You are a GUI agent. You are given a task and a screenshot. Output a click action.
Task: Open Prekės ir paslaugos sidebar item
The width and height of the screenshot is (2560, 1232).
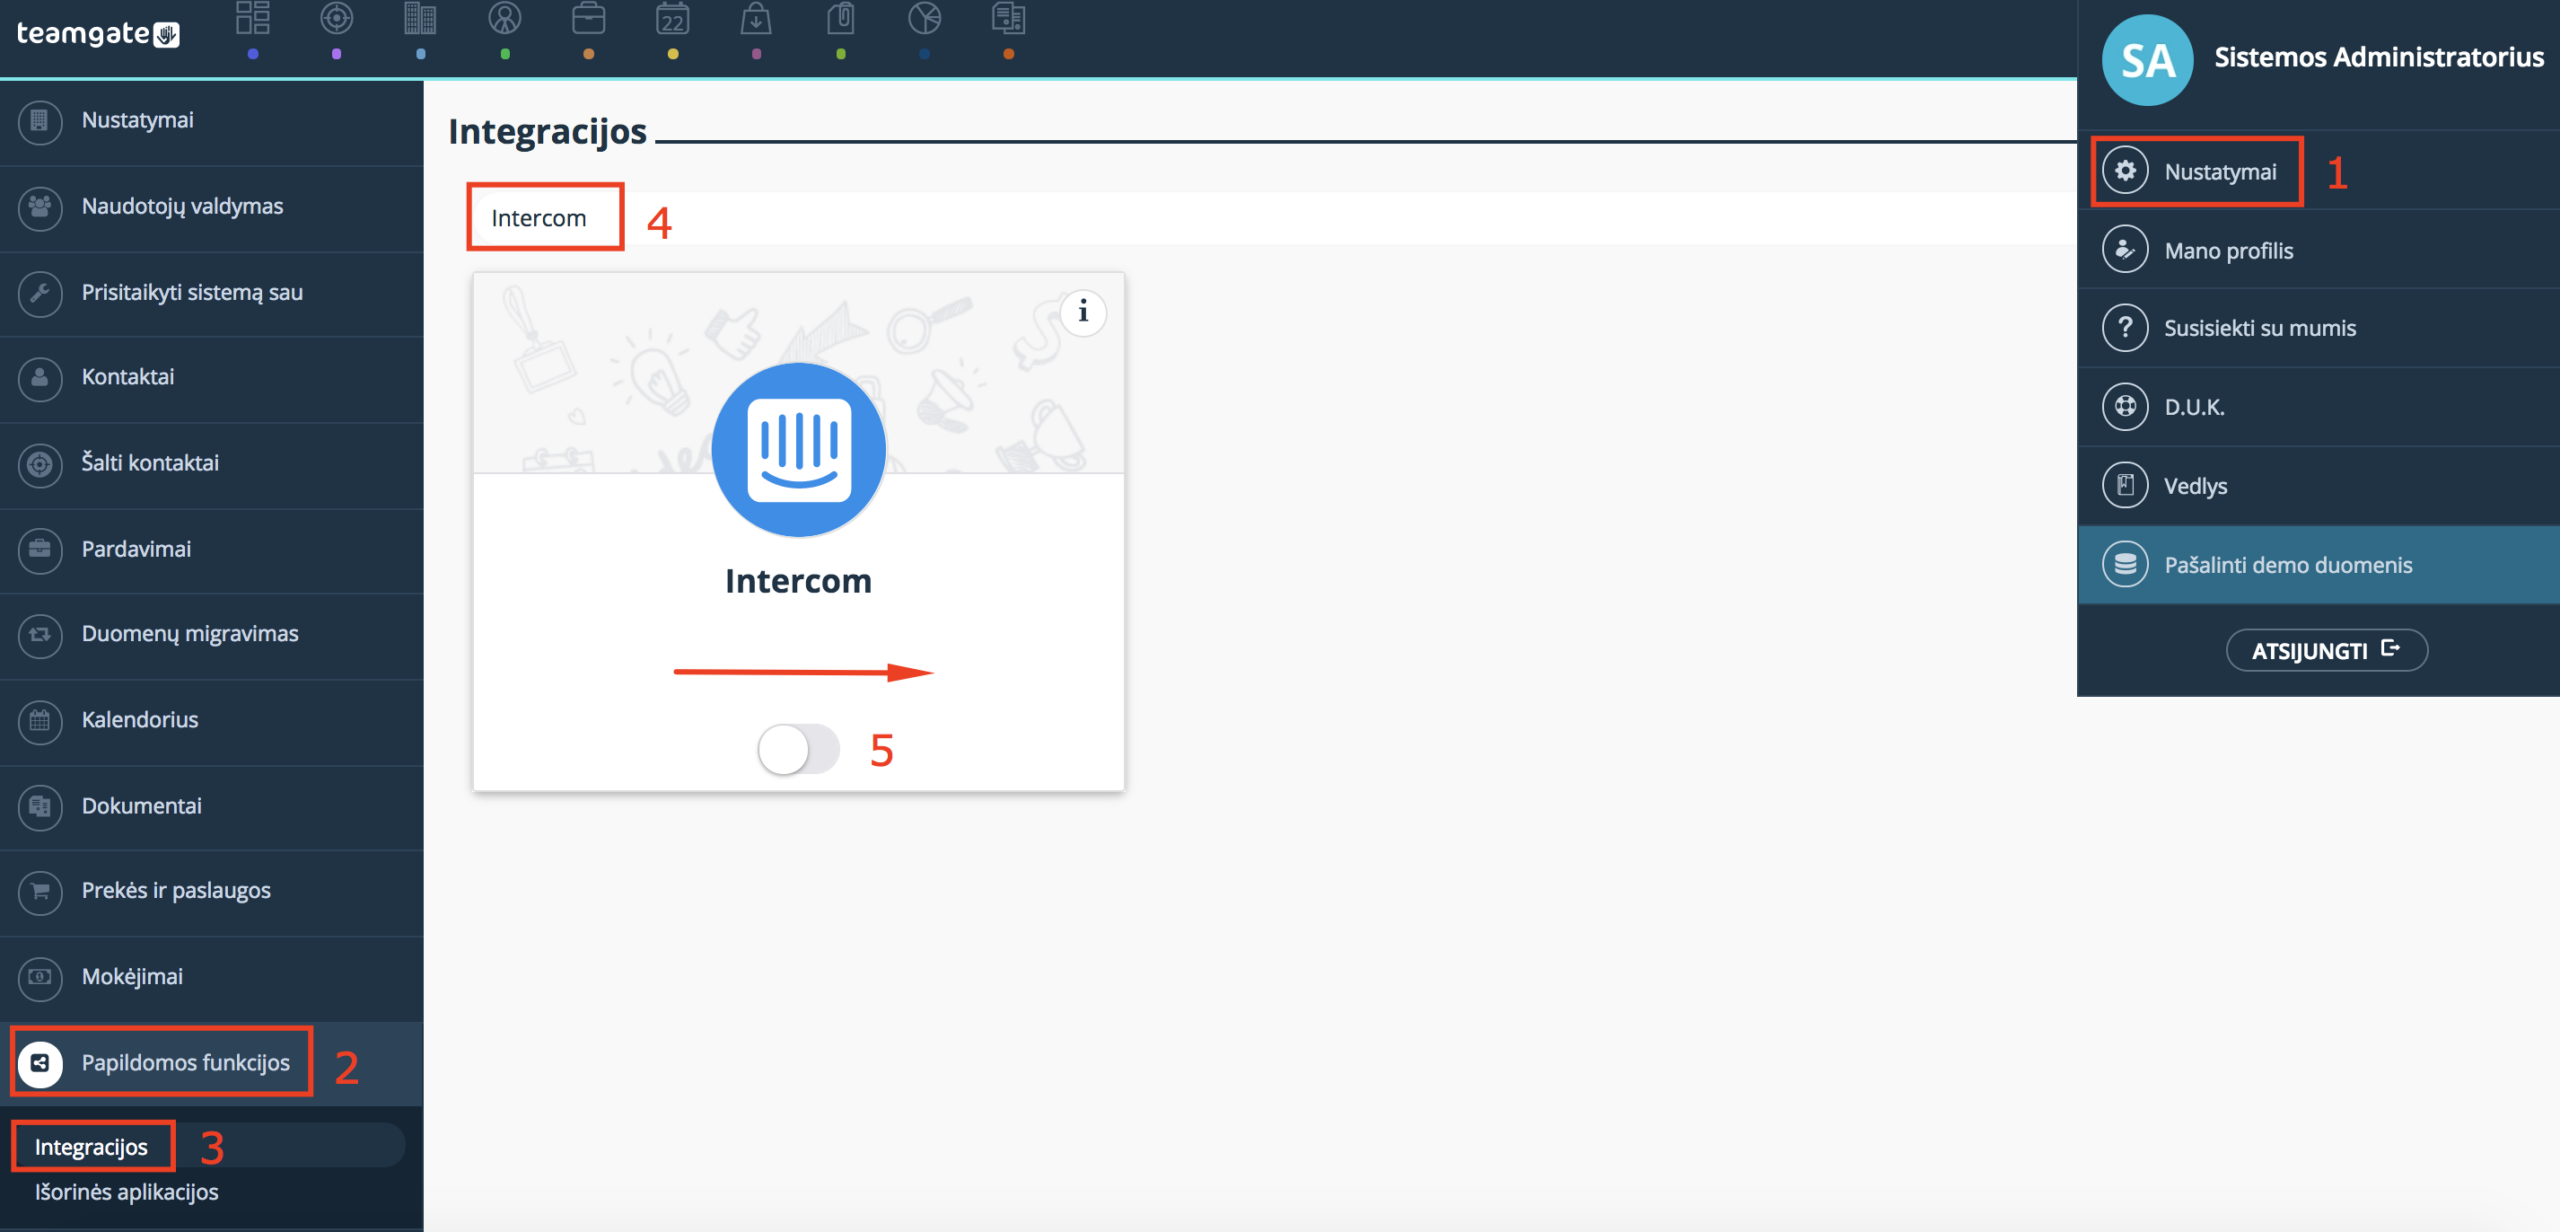[211, 892]
